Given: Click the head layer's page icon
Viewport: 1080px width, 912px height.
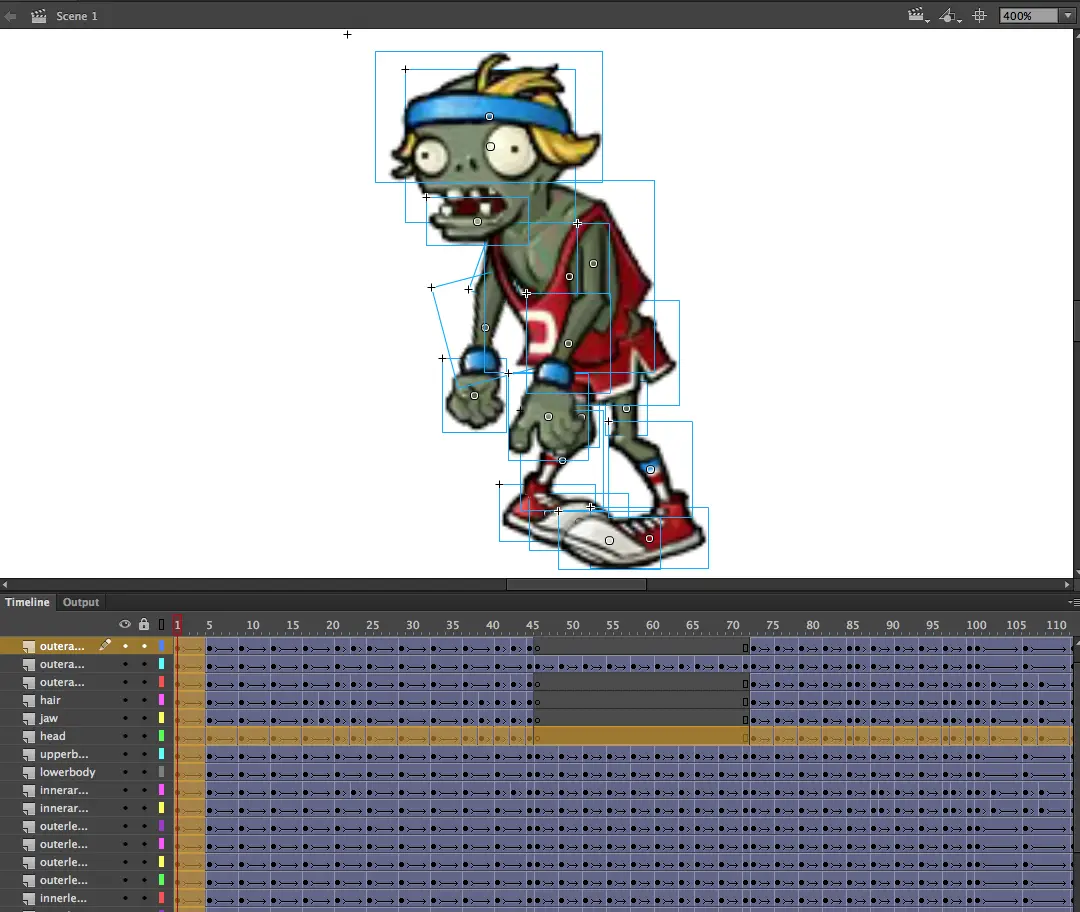Looking at the screenshot, I should coord(28,736).
